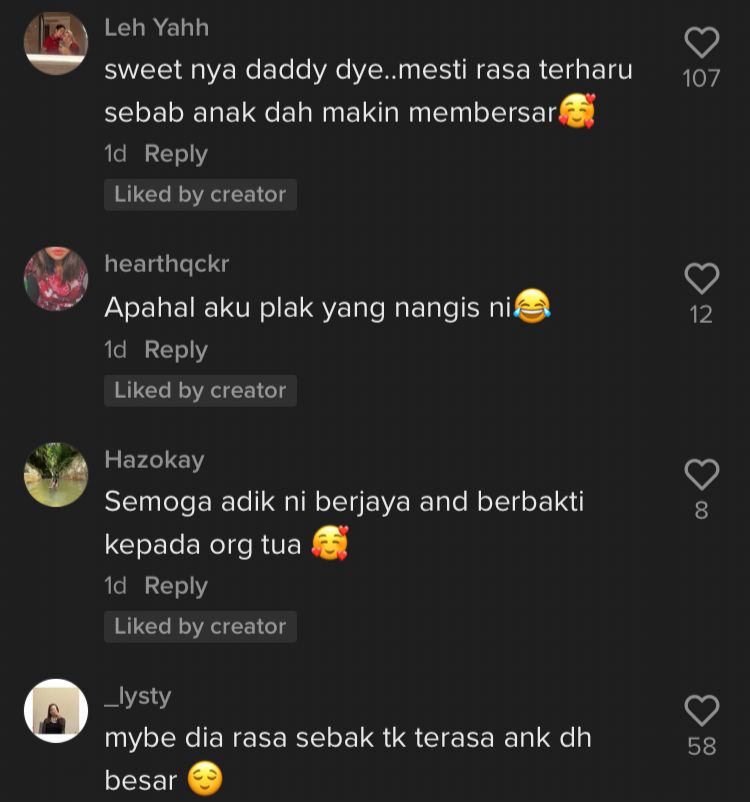
Task: Open the Leh Yahh username link
Action: (x=157, y=28)
